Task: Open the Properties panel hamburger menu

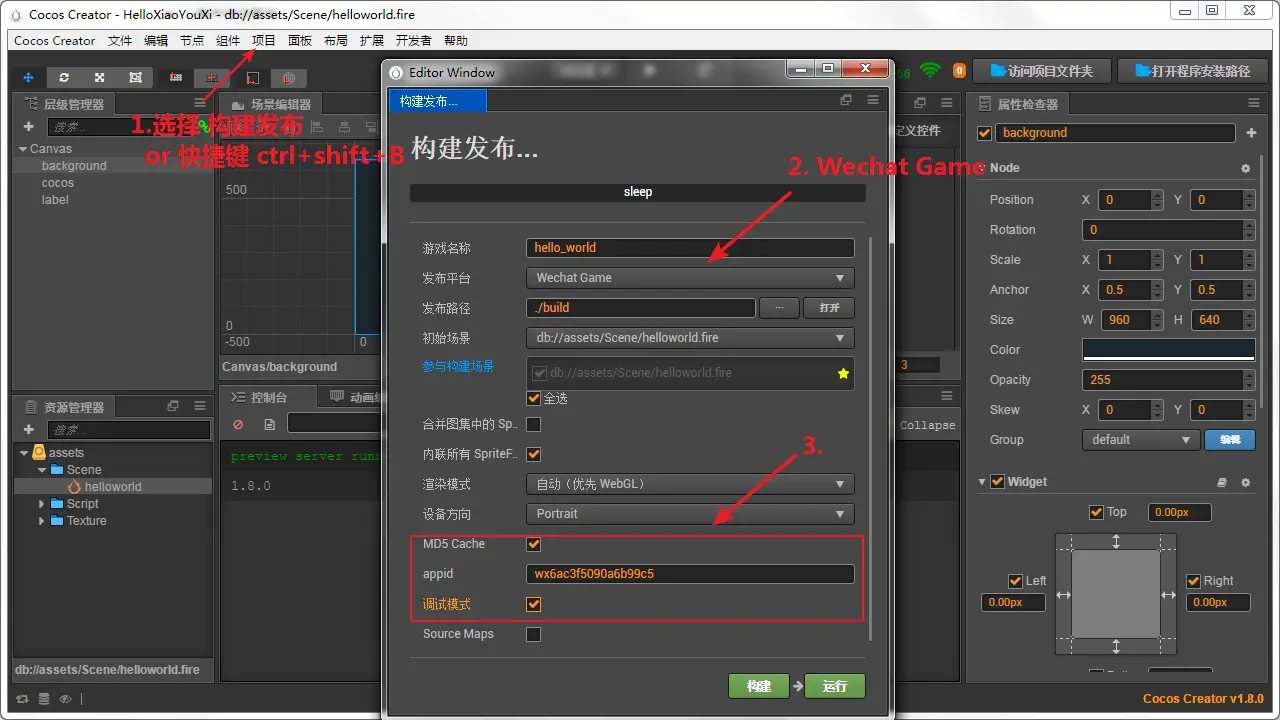Action: point(1254,103)
